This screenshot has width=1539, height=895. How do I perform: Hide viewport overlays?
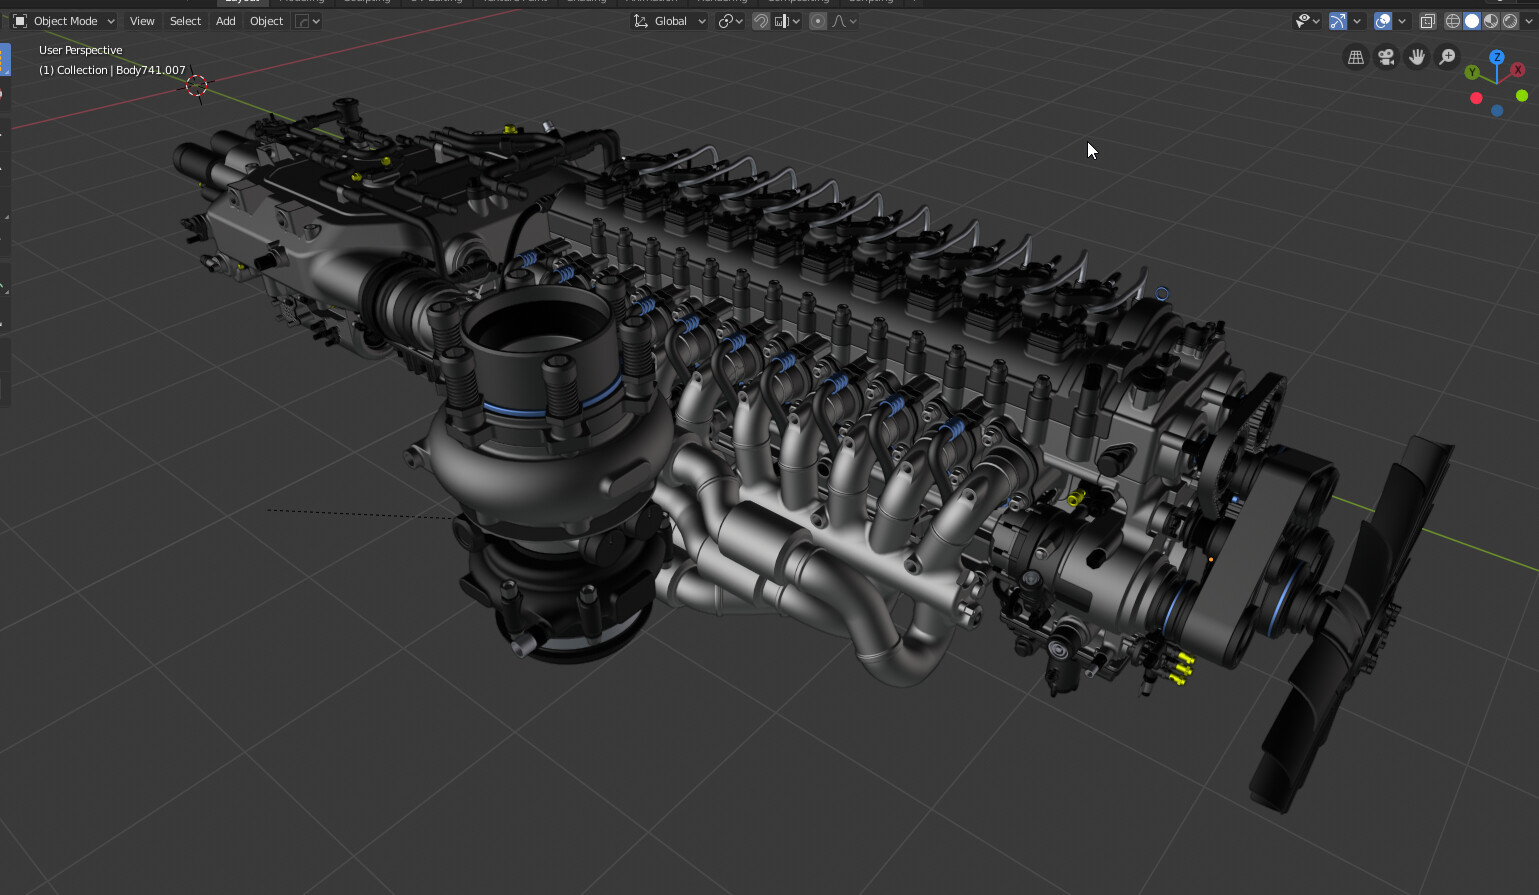click(1381, 20)
